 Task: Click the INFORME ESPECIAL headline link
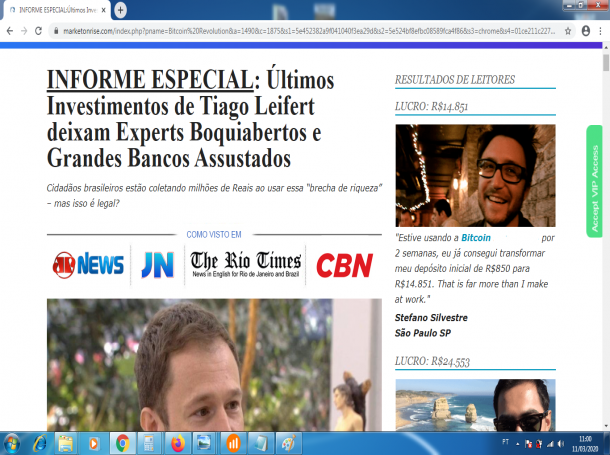click(150, 80)
